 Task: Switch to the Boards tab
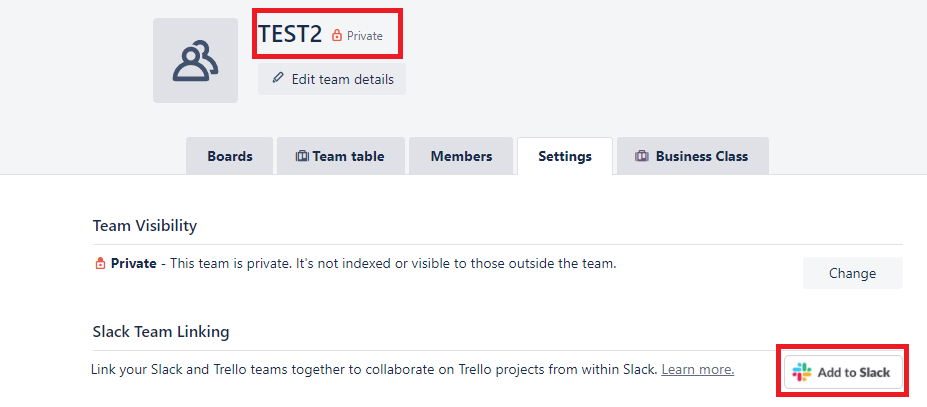pyautogui.click(x=230, y=156)
